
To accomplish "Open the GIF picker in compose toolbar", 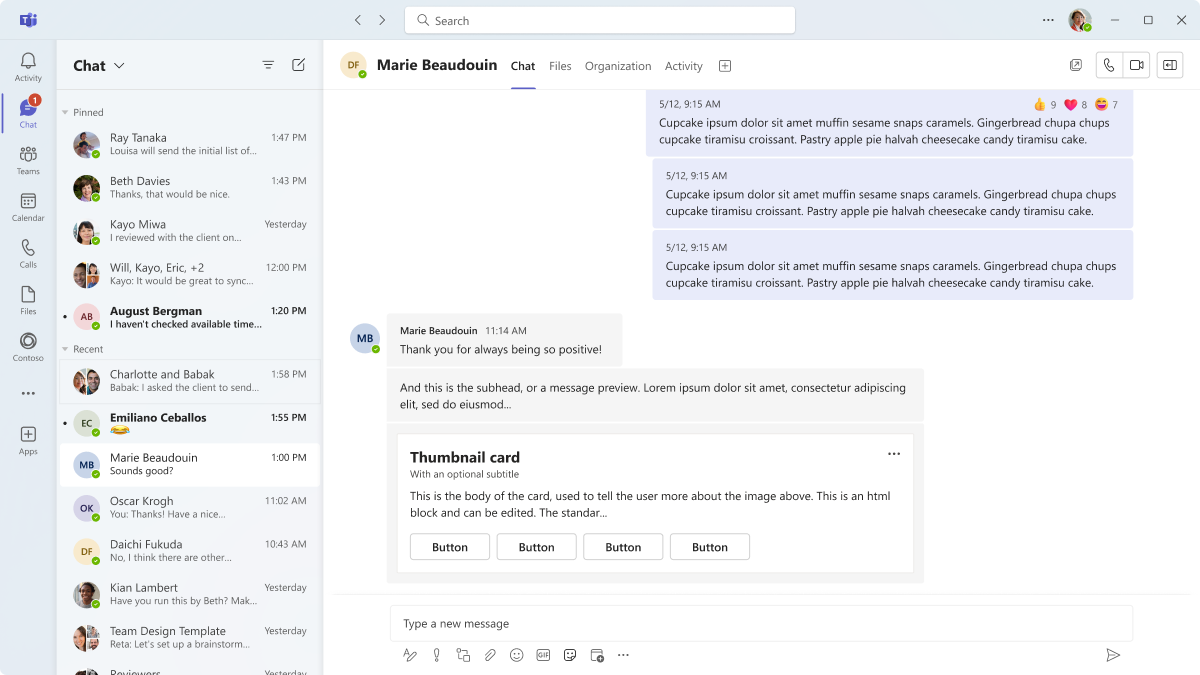I will click(x=543, y=655).
